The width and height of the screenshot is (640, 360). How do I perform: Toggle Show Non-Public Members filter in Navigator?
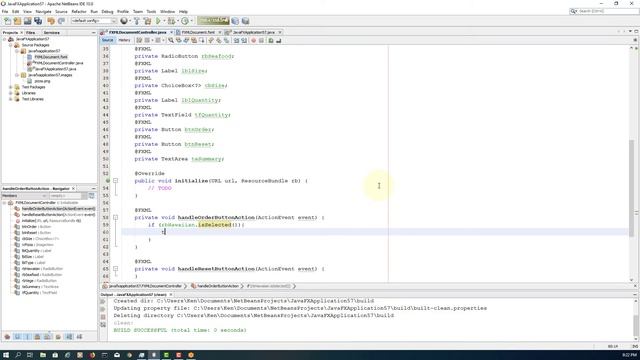pos(38,337)
